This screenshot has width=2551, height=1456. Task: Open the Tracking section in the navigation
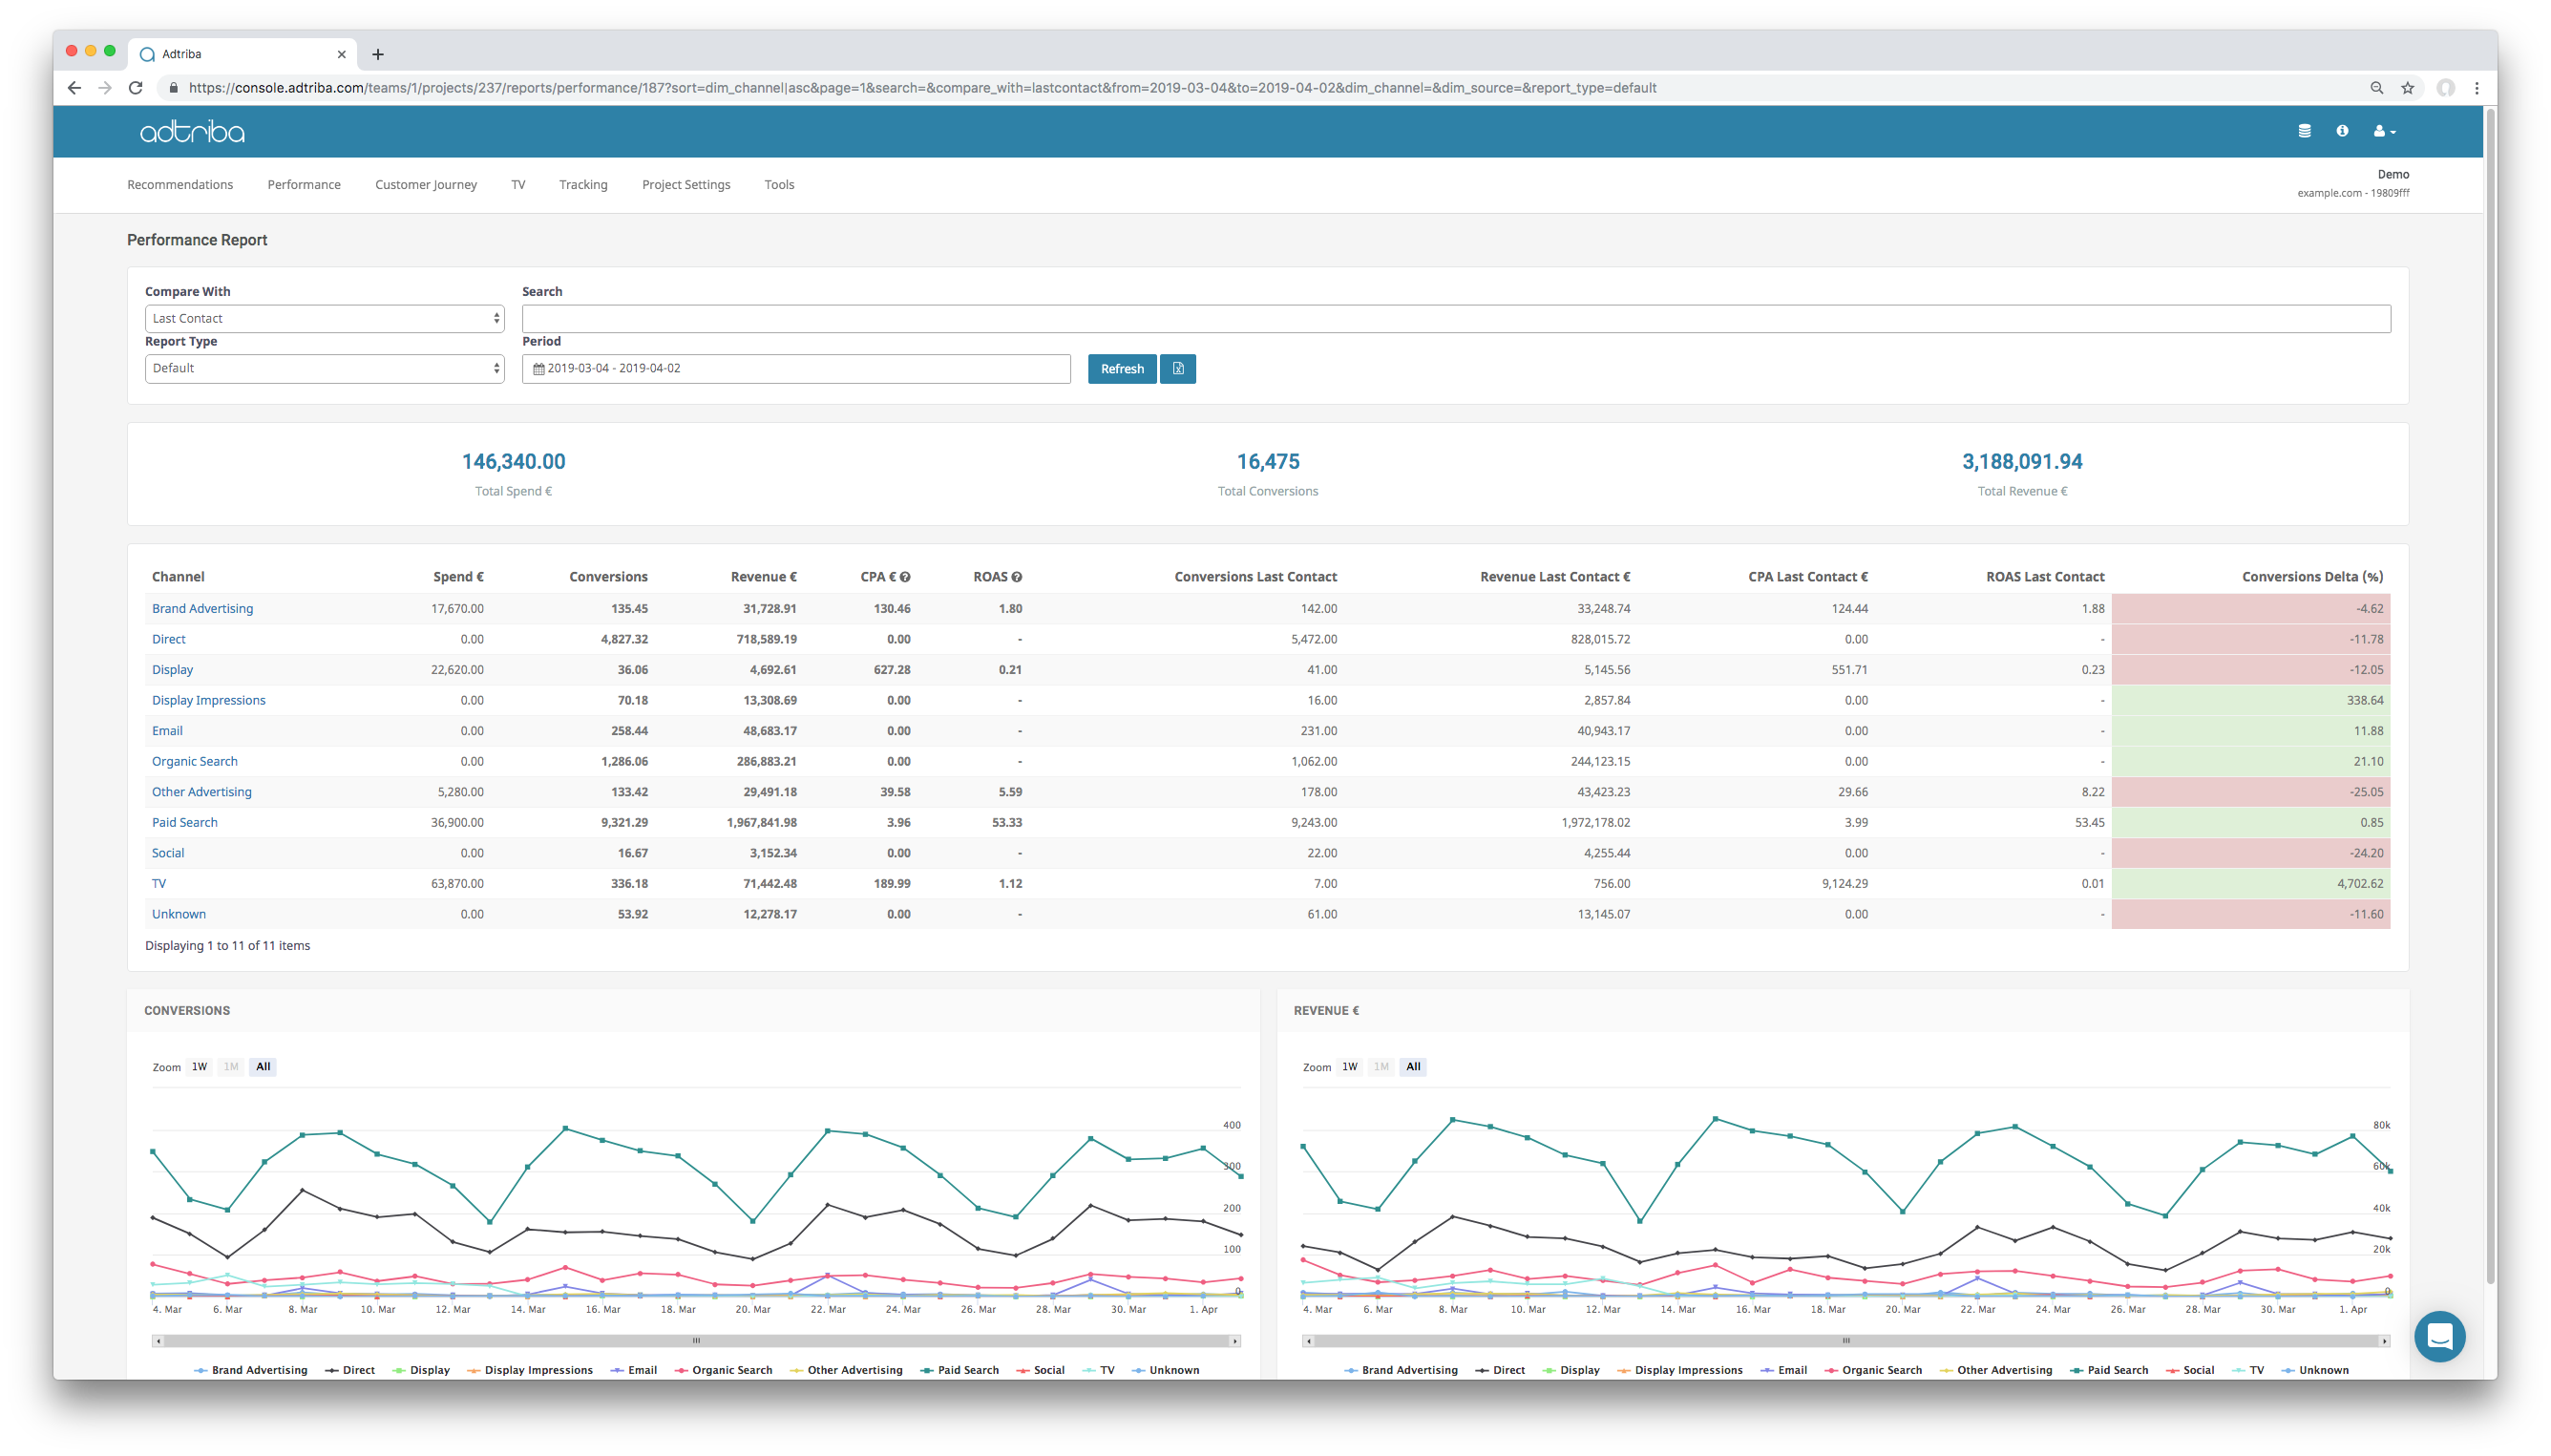click(583, 184)
